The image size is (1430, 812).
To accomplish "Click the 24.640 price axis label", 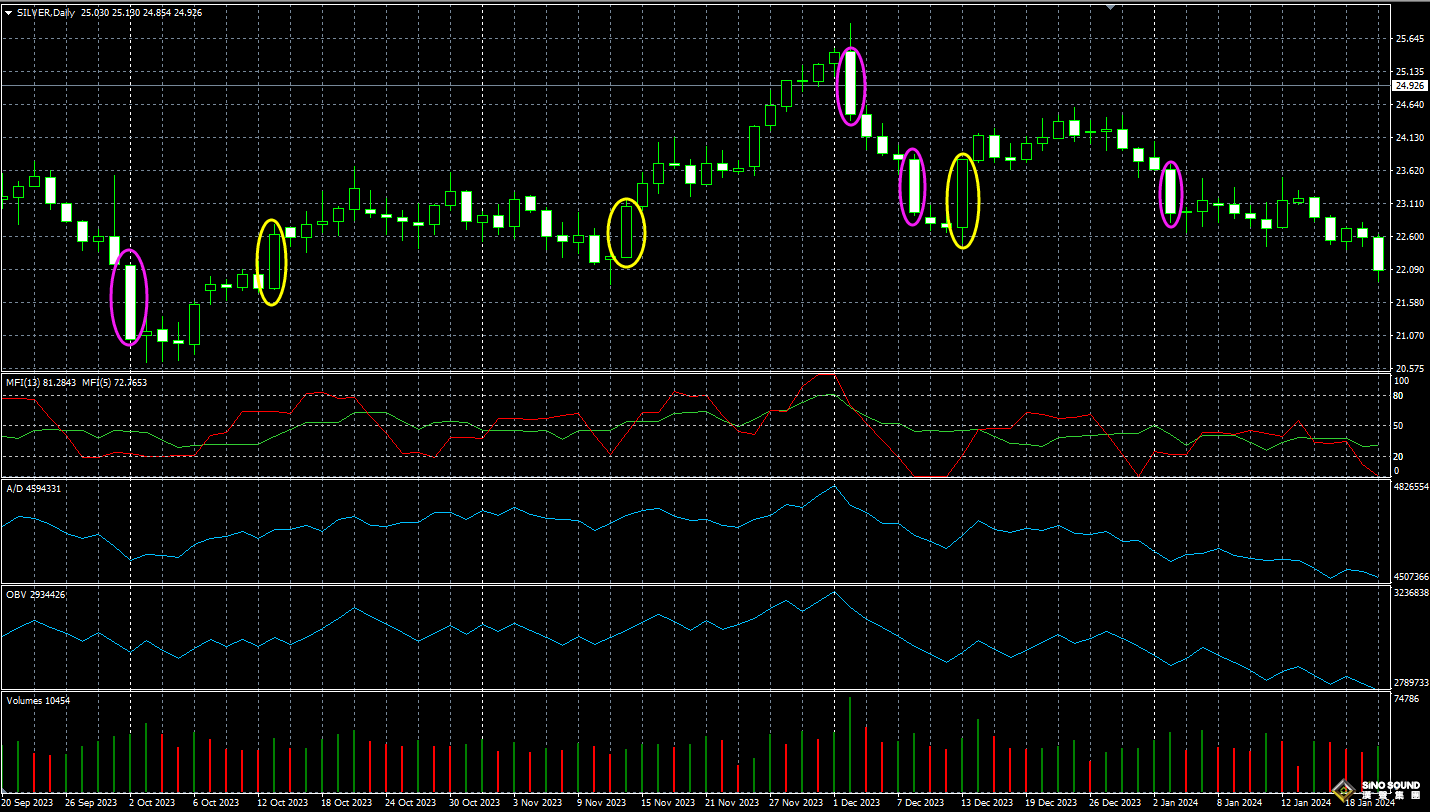I will pyautogui.click(x=1408, y=105).
